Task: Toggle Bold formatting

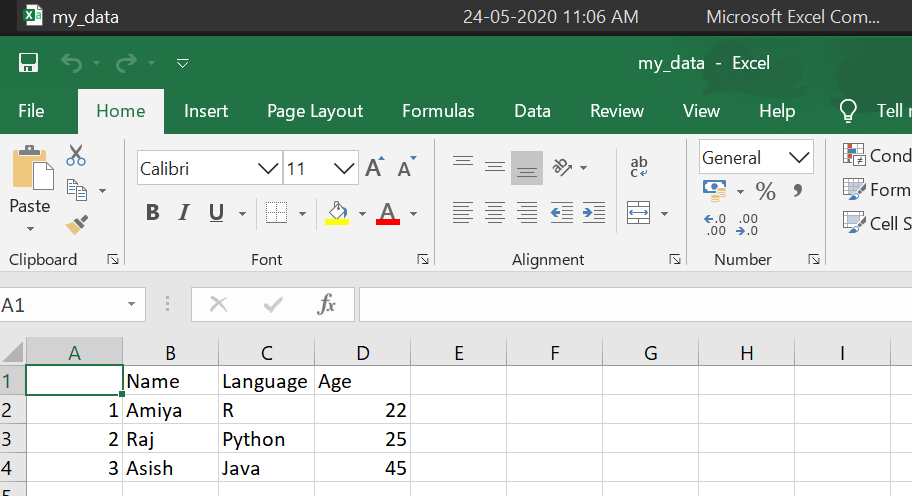Action: [x=153, y=212]
